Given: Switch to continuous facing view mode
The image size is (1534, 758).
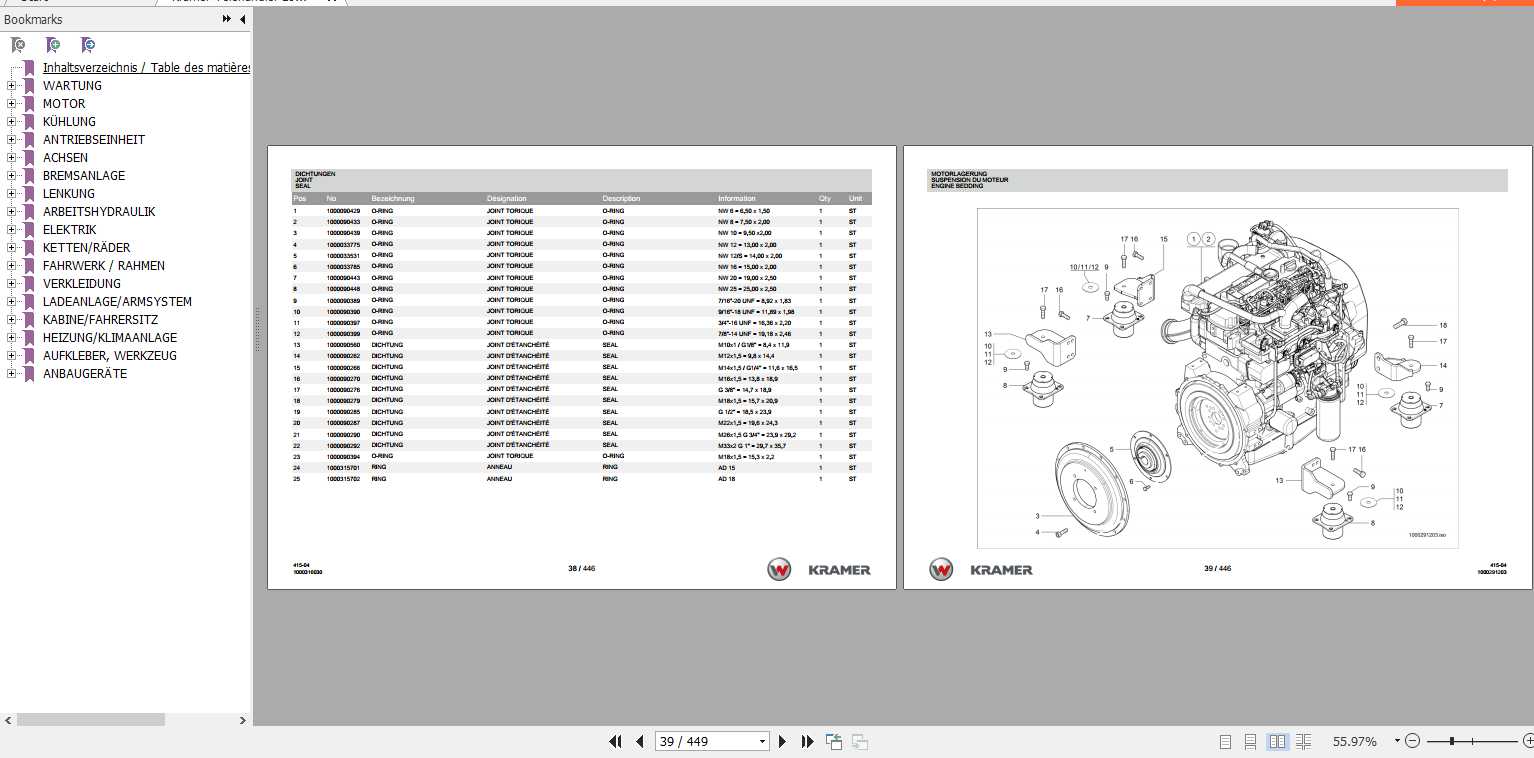Looking at the screenshot, I should [1303, 742].
